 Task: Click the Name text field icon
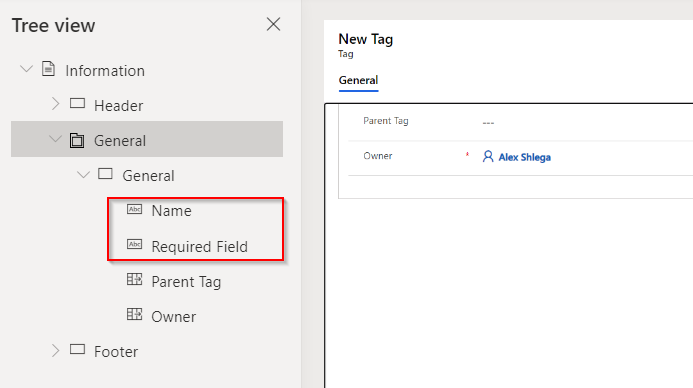pyautogui.click(x=134, y=209)
